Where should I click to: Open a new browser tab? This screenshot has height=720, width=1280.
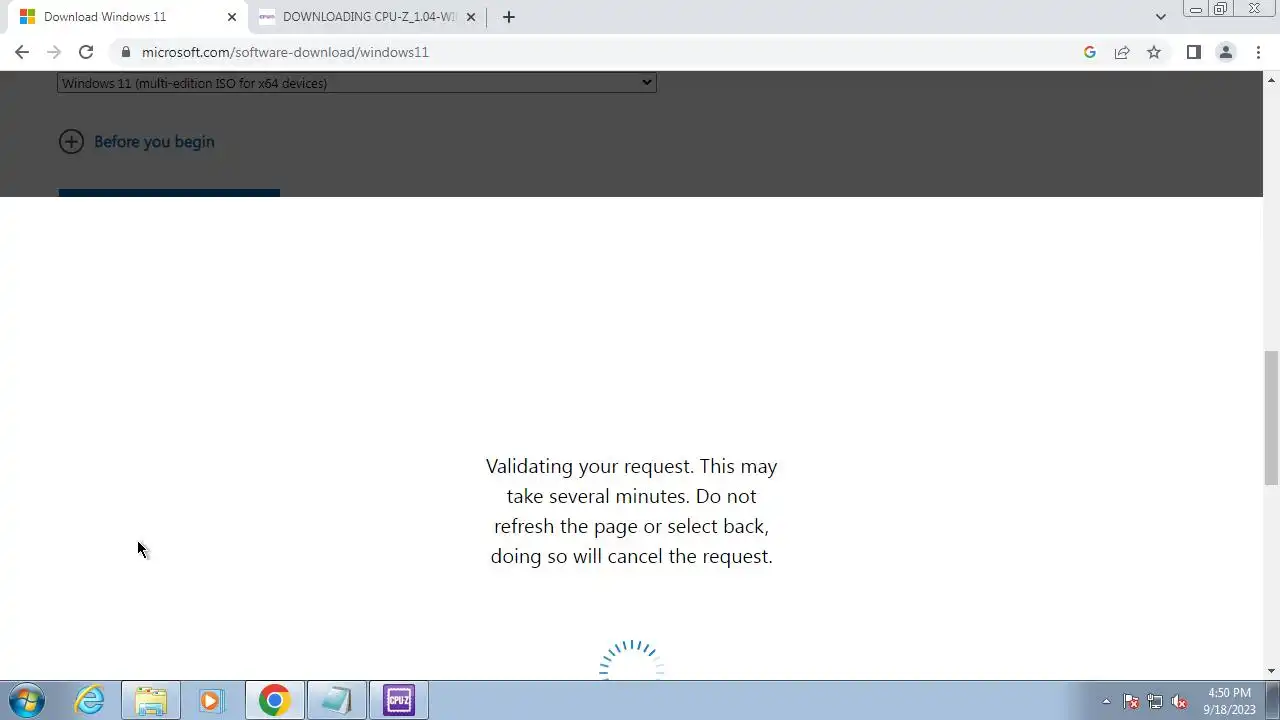508,17
